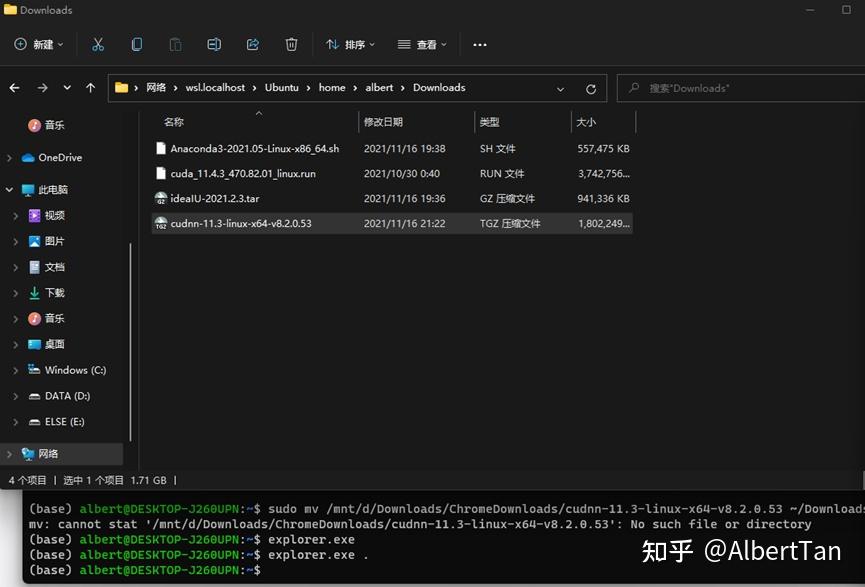The image size is (865, 587).
Task: Expand the OneDrive tree node
Action: [x=9, y=158]
